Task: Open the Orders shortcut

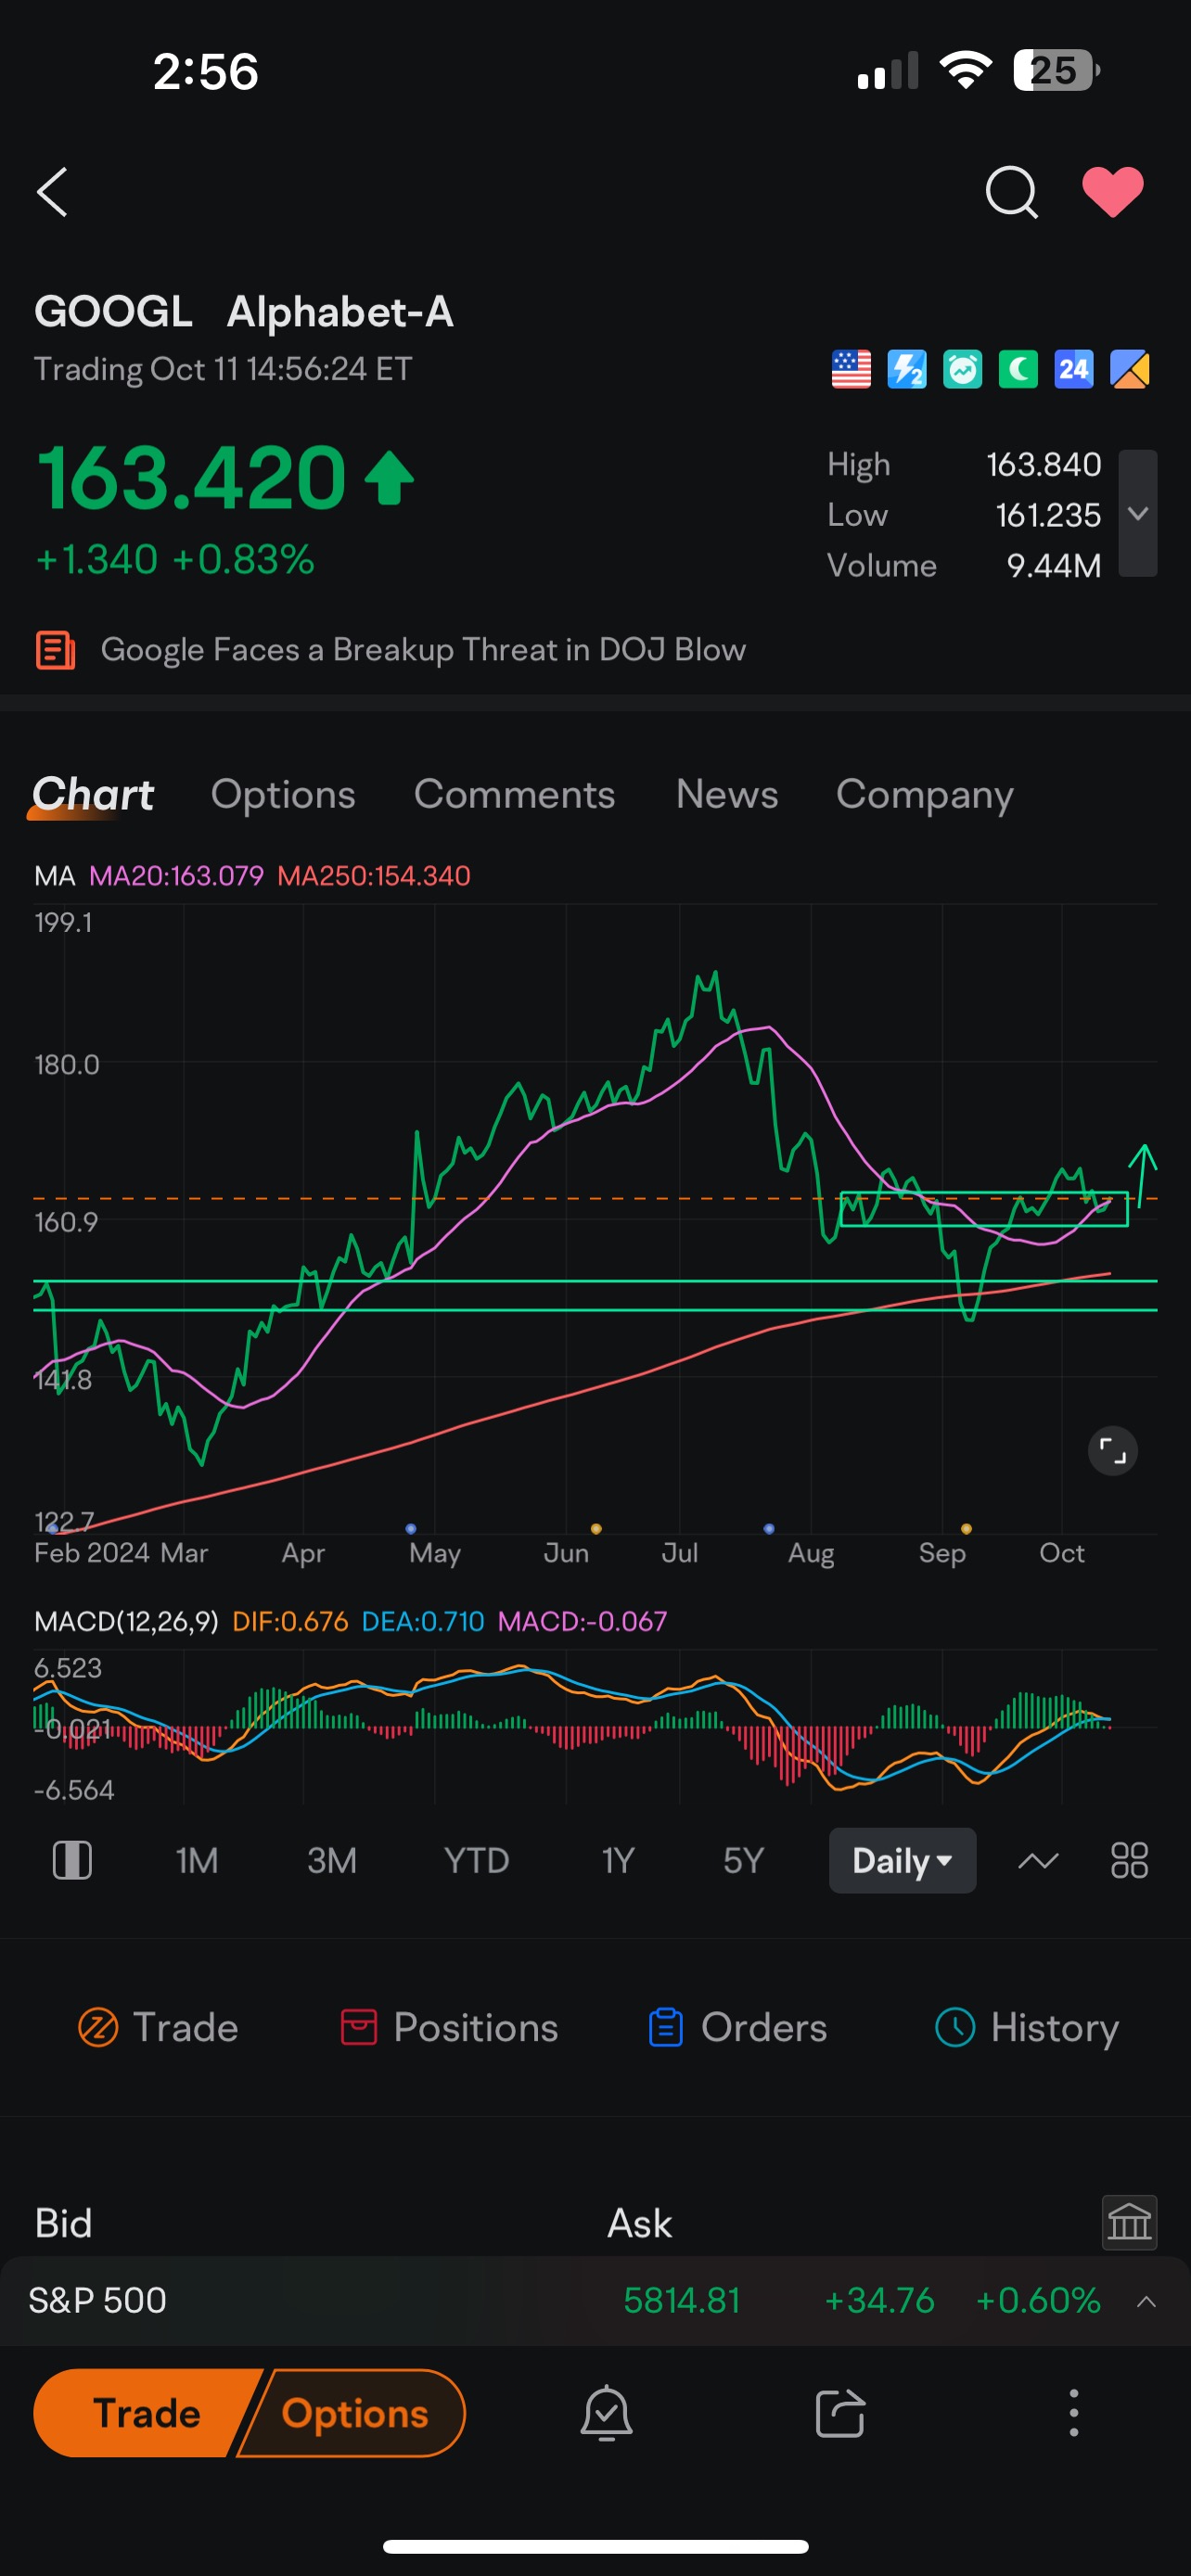Action: pos(738,2028)
